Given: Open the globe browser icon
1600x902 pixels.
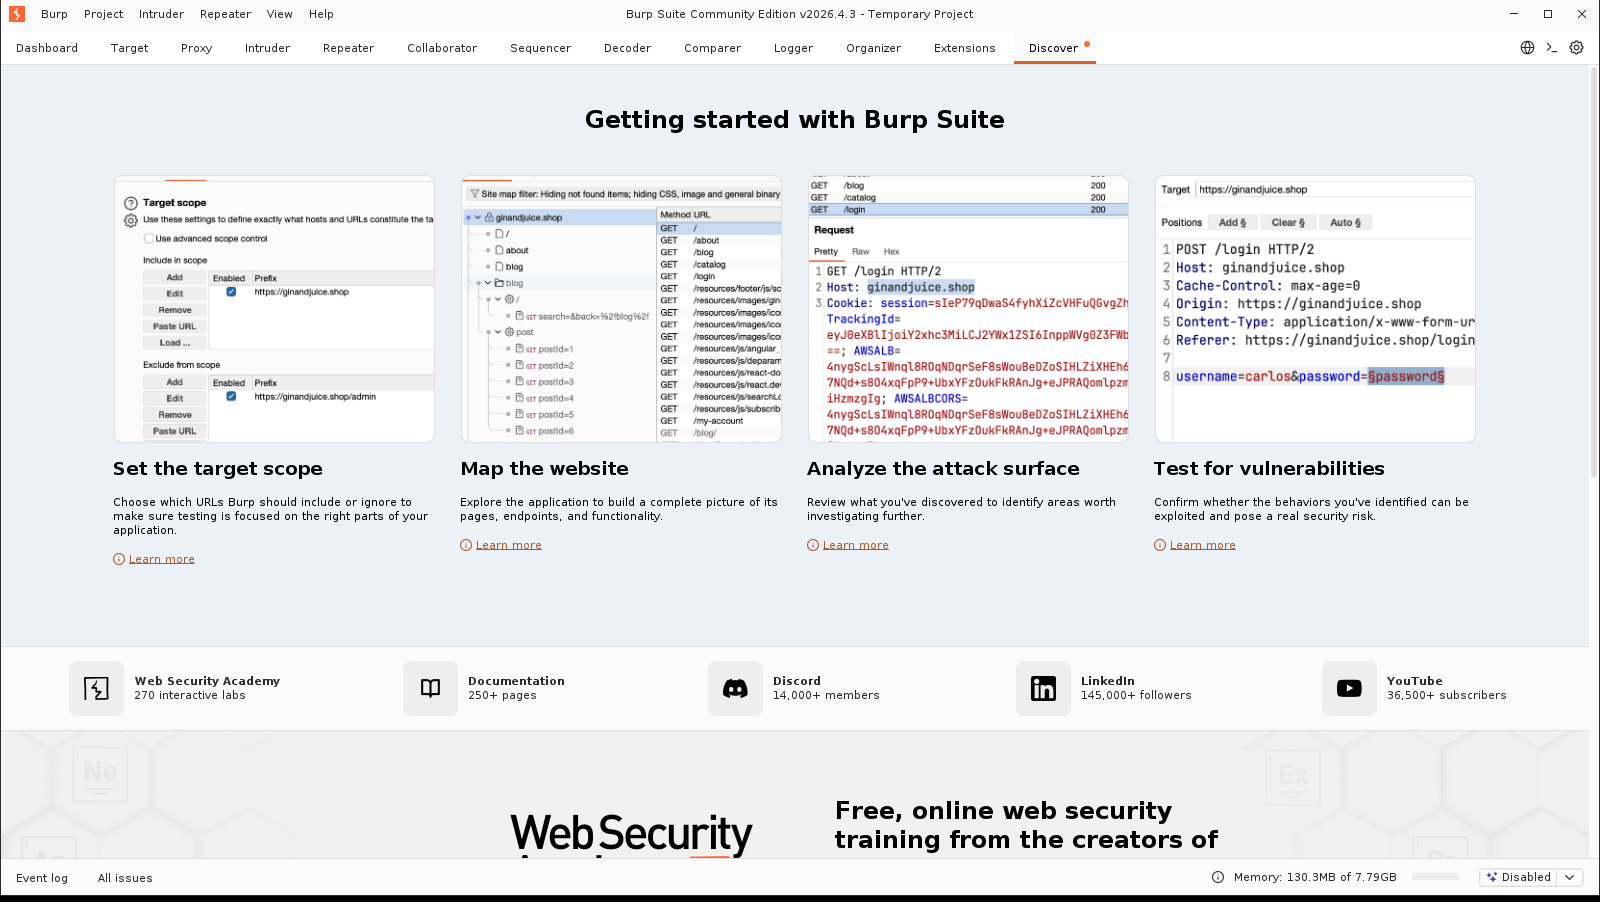Looking at the screenshot, I should 1527,47.
